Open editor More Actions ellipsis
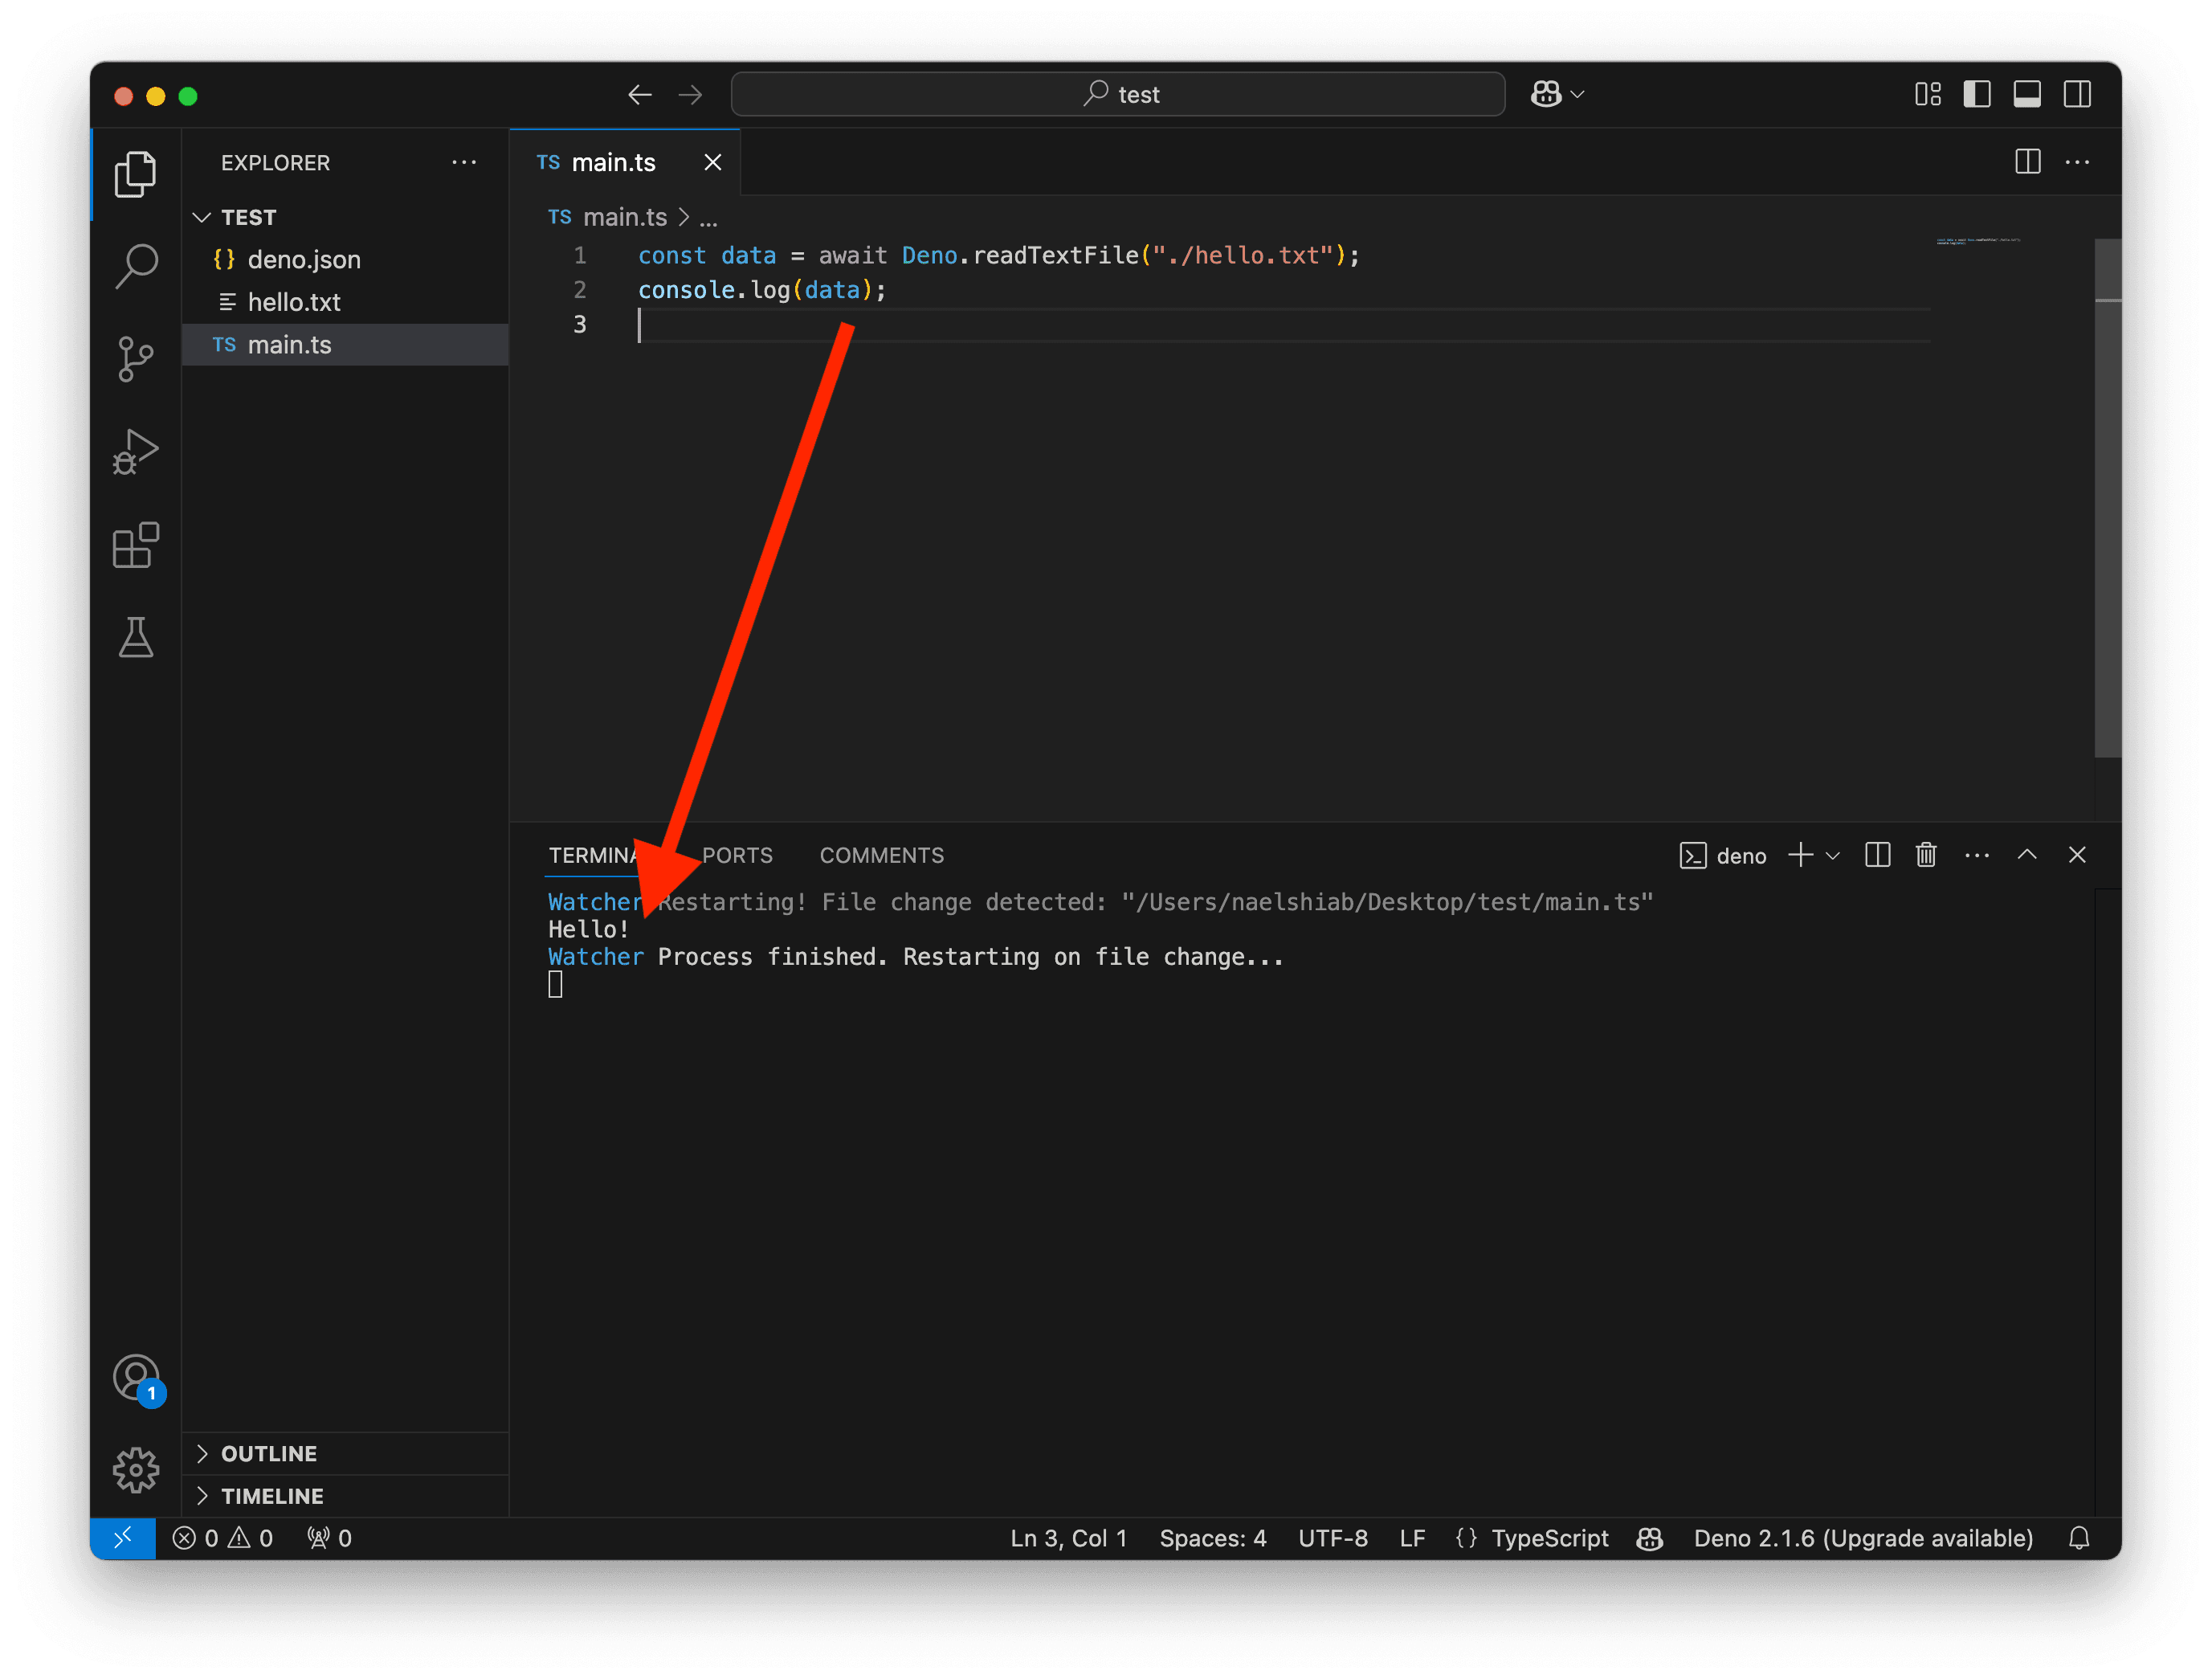Image resolution: width=2212 pixels, height=1679 pixels. [2077, 162]
